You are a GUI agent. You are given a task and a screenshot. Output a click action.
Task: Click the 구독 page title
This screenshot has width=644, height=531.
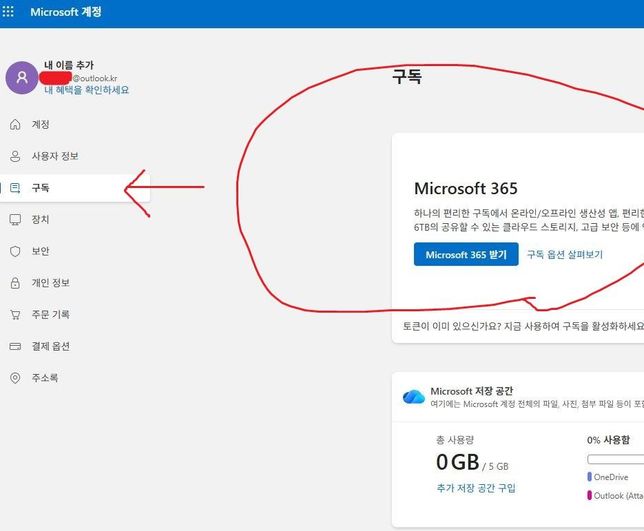click(x=407, y=76)
